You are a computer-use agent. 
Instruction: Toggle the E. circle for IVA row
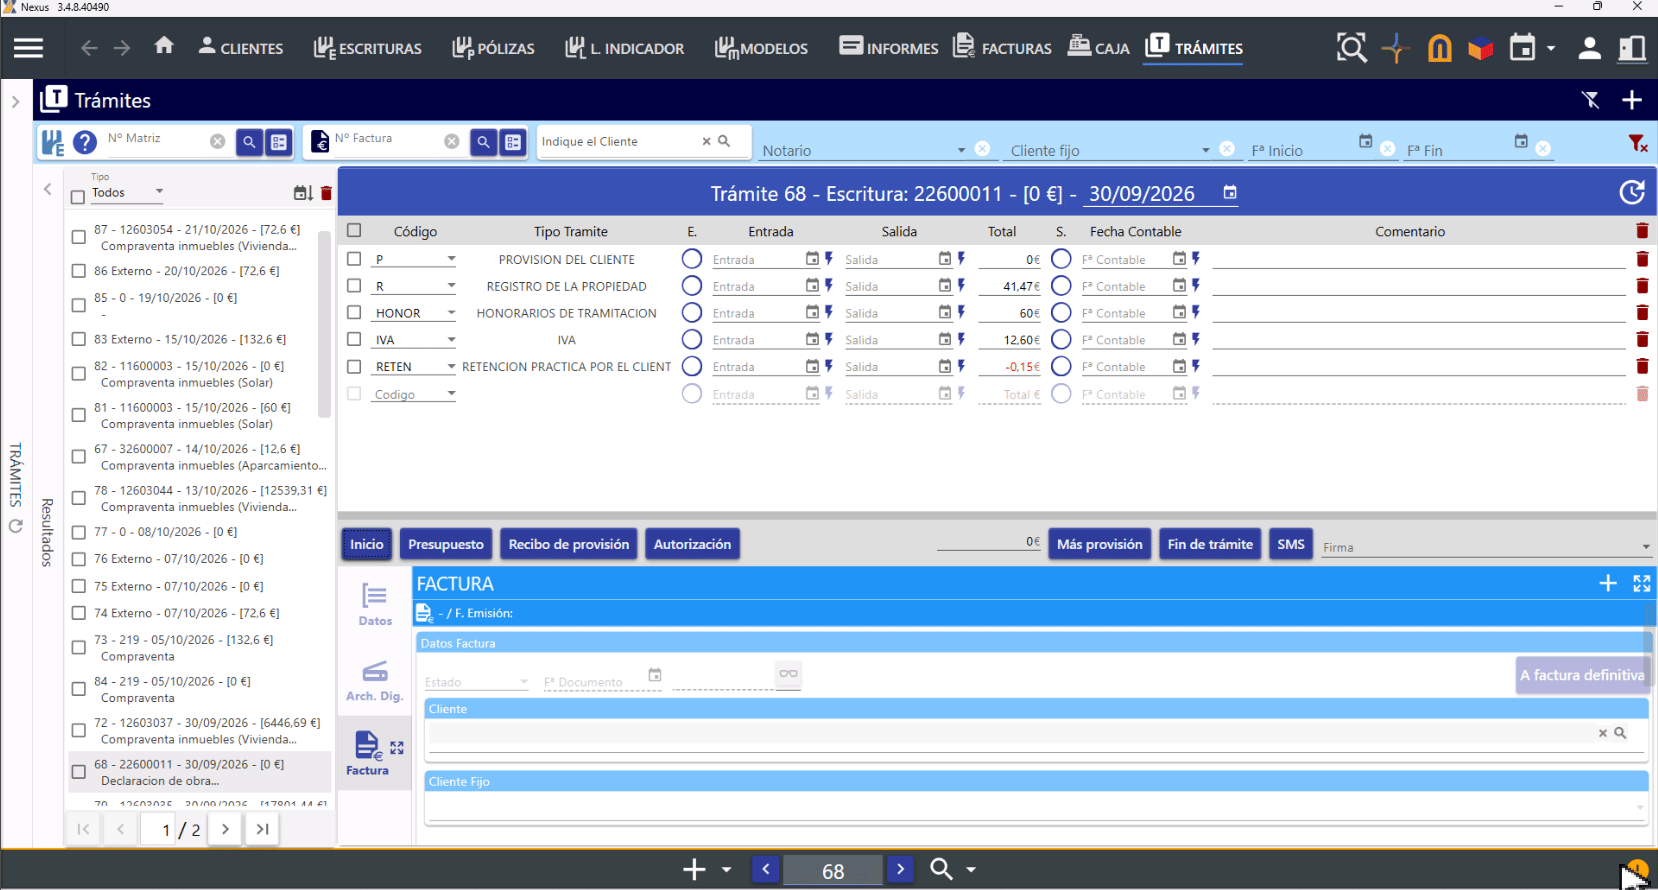tap(691, 340)
